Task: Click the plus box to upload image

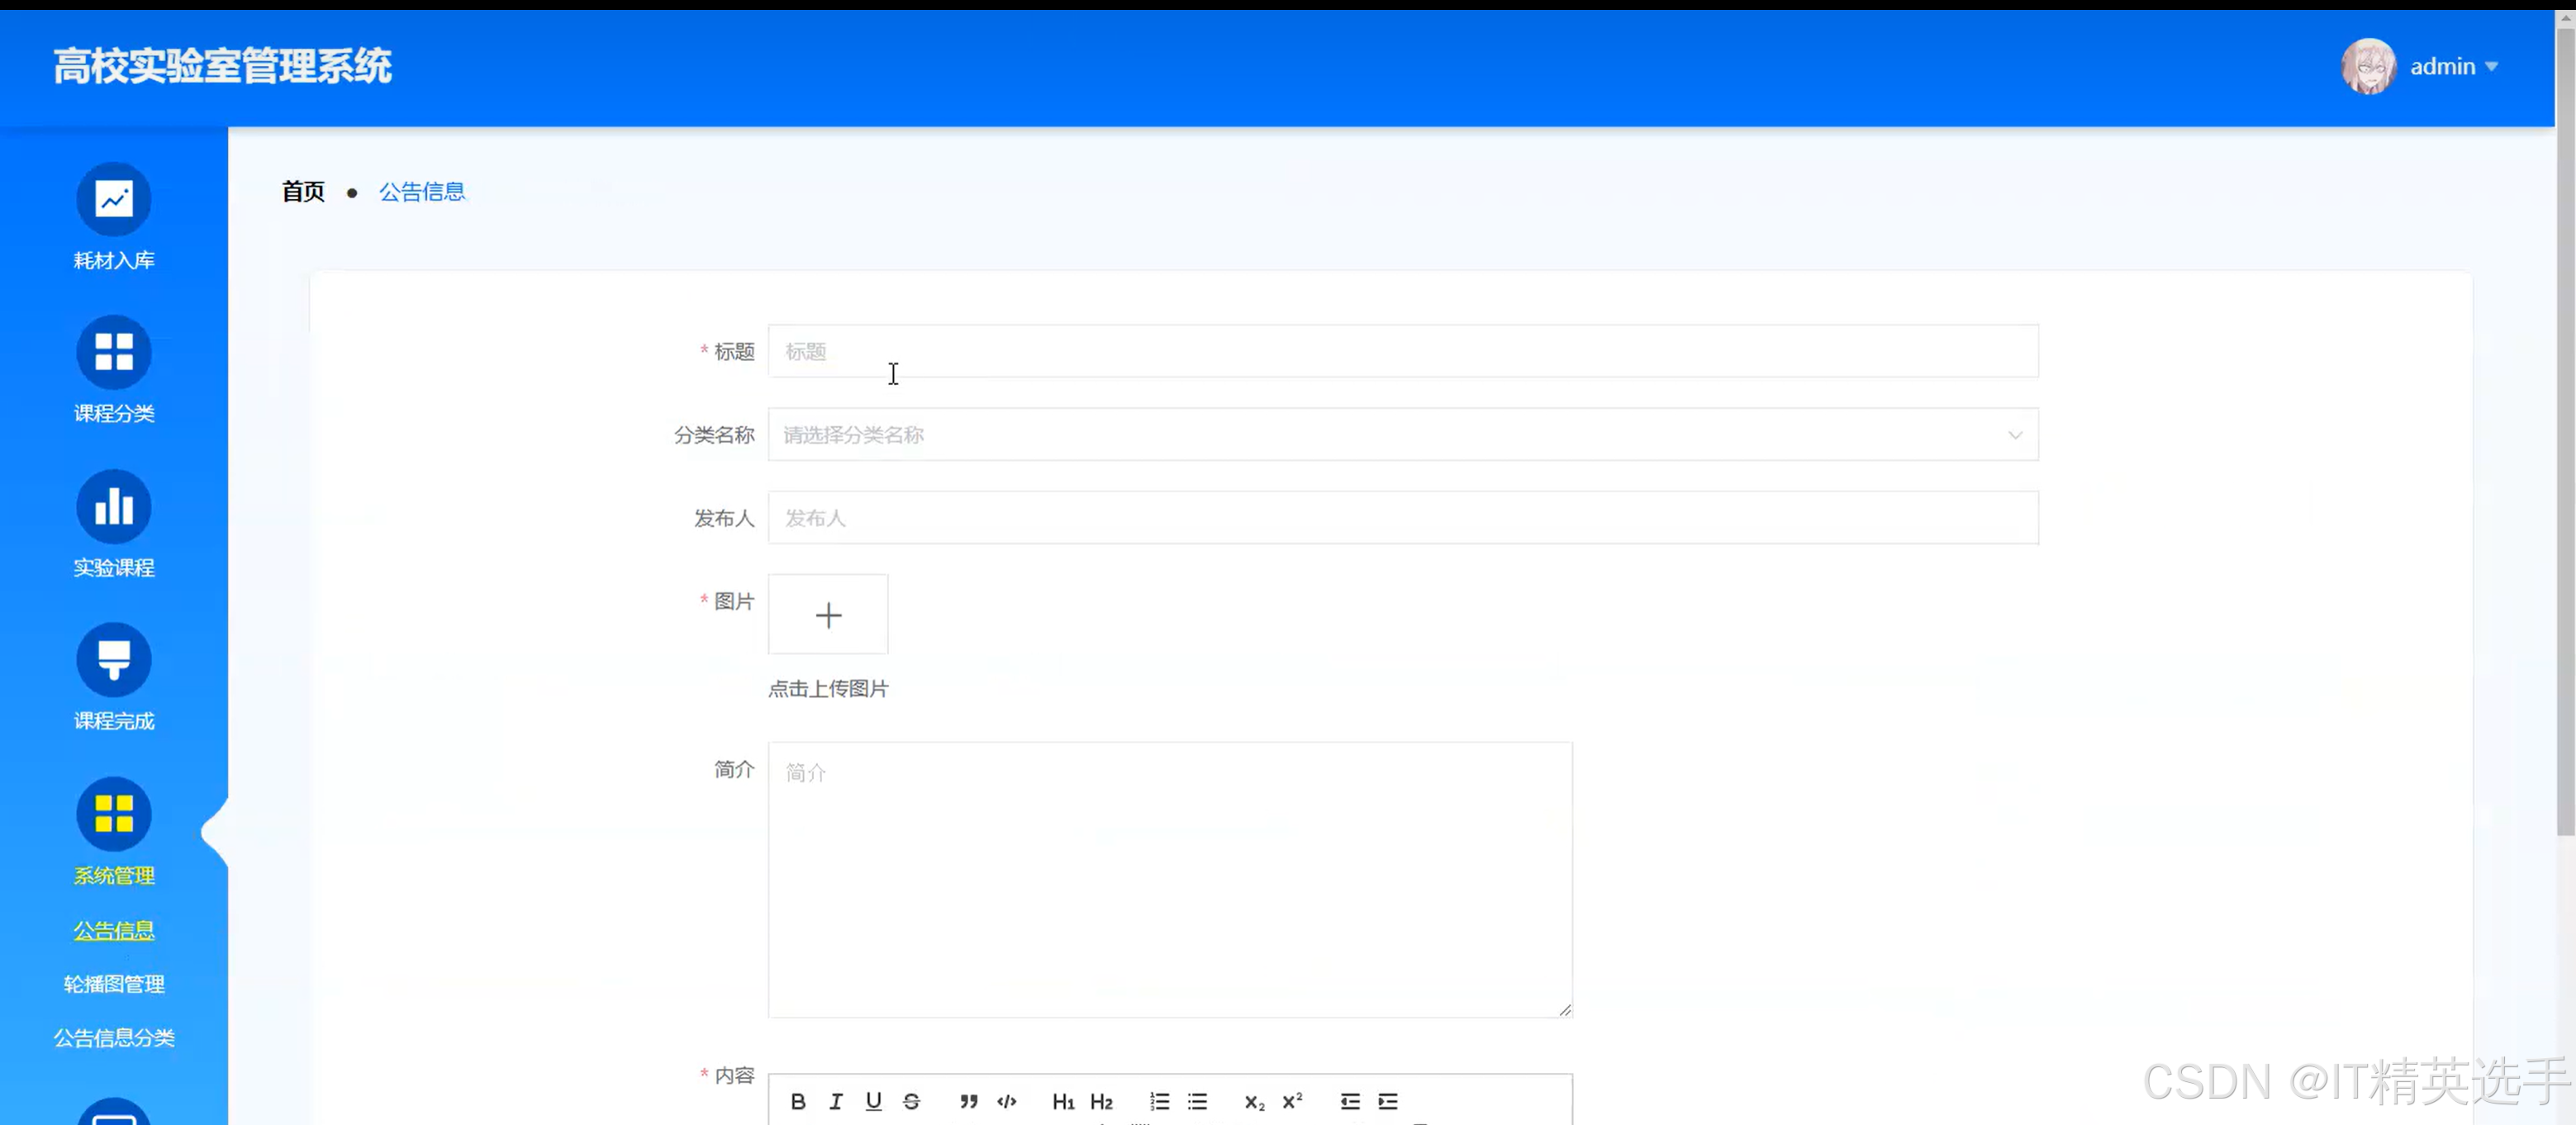Action: point(828,615)
